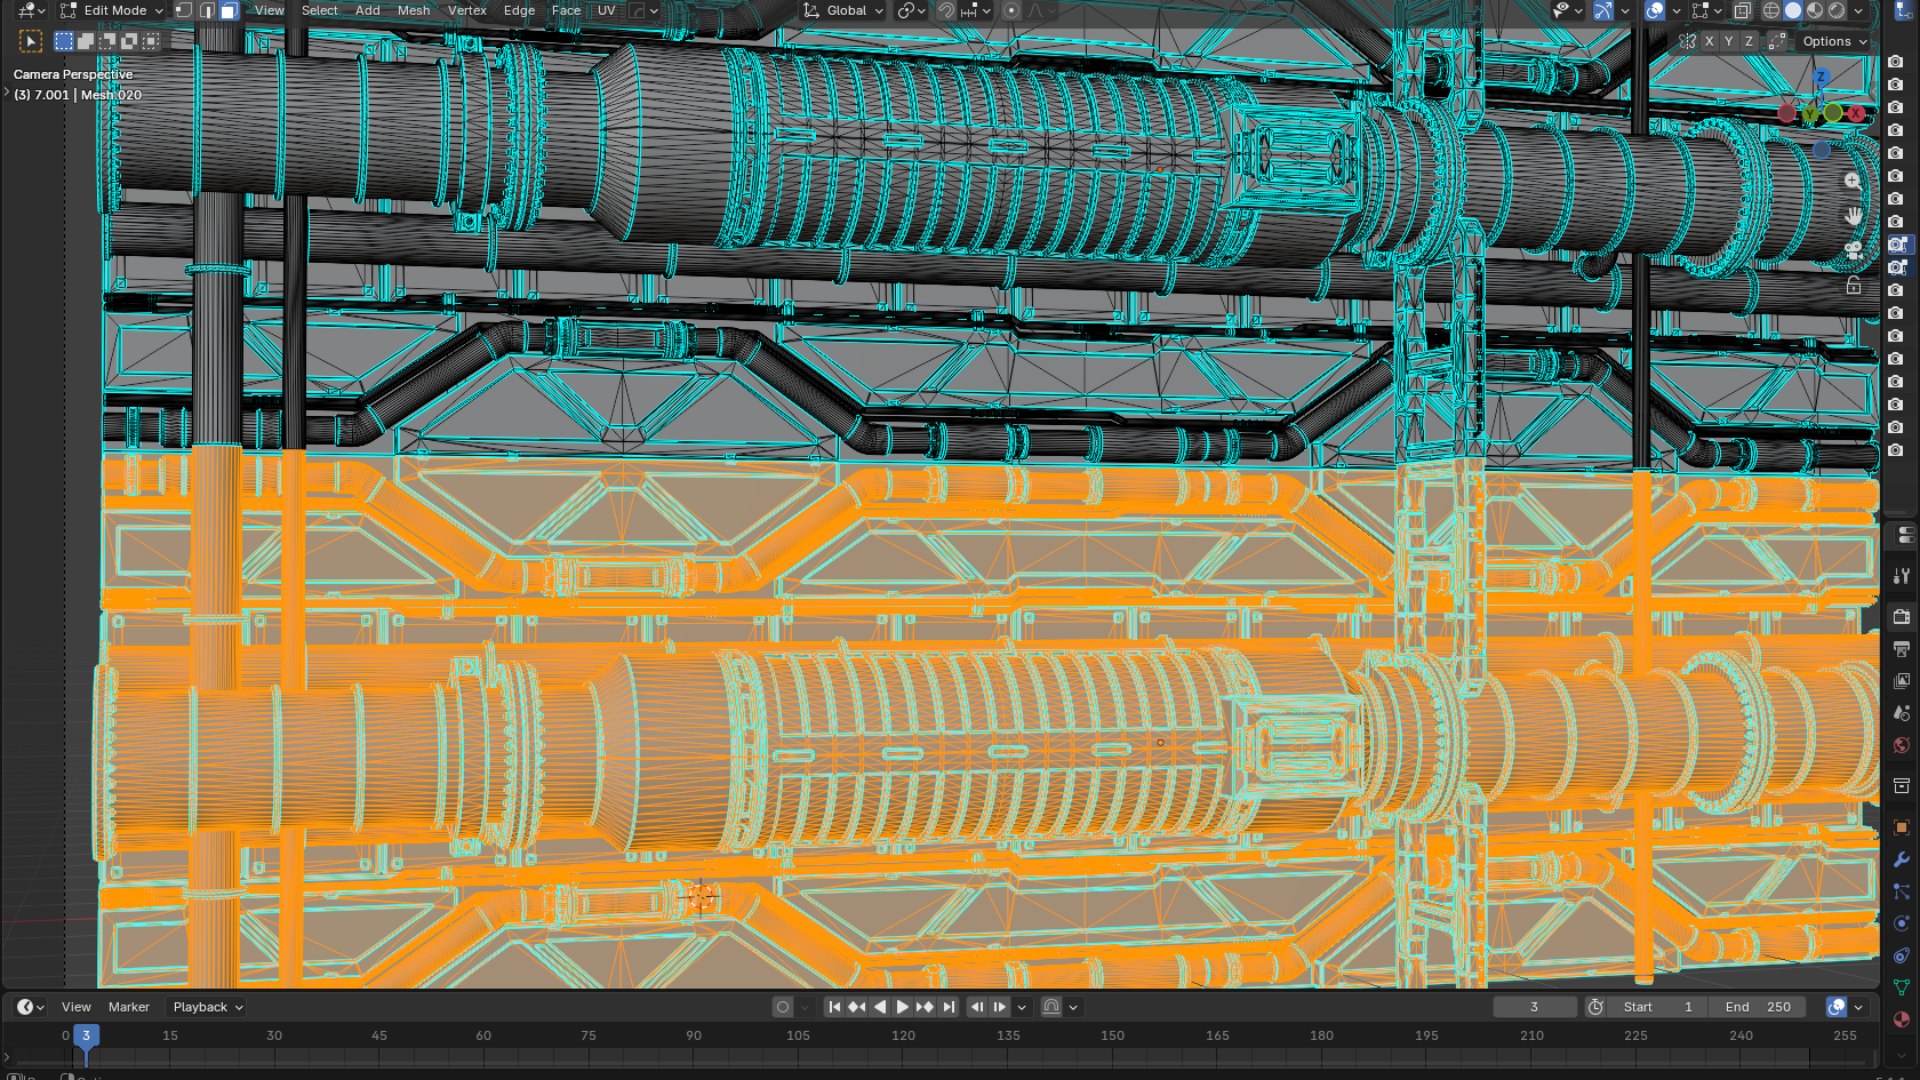Image resolution: width=1920 pixels, height=1080 pixels.
Task: Open the UV menu
Action: pyautogui.click(x=606, y=11)
